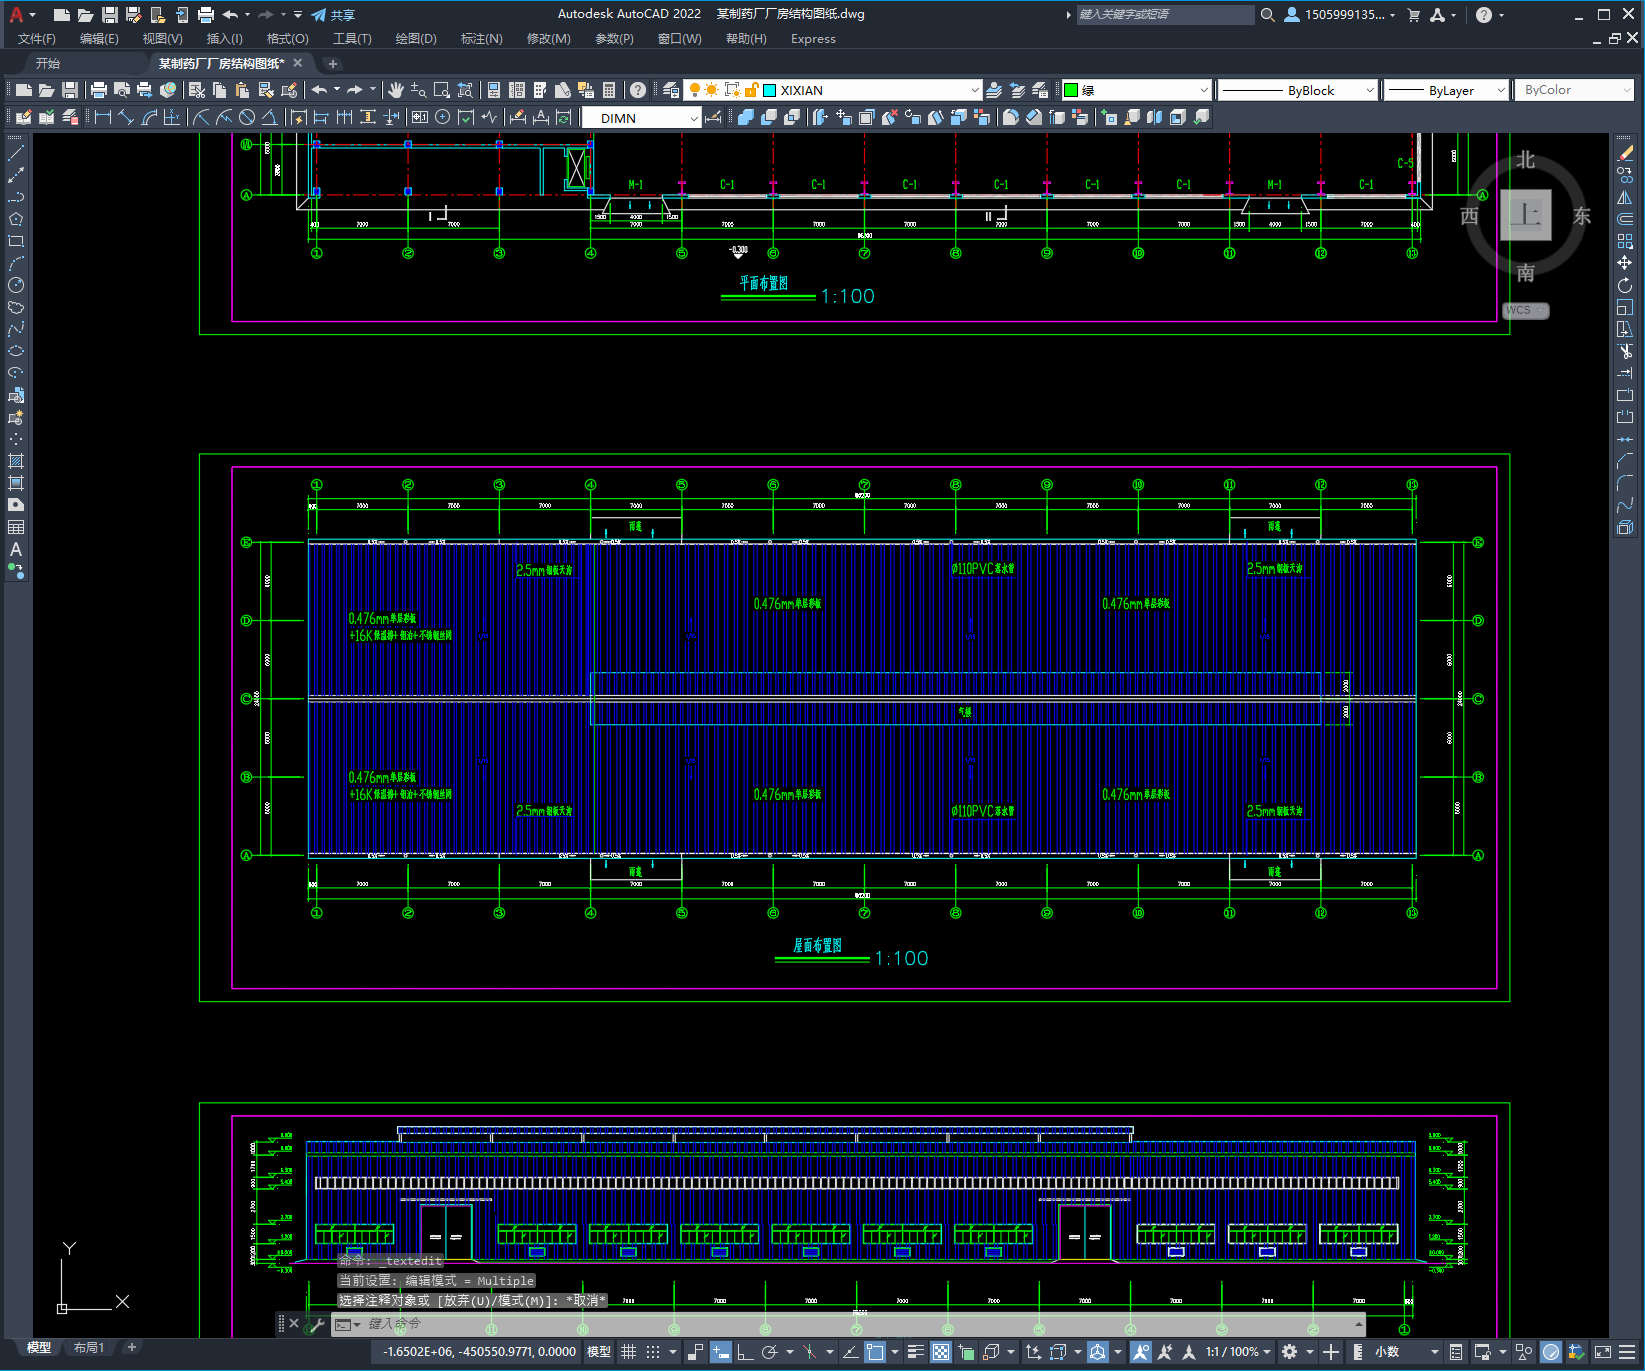Screen dimensions: 1645x1371
Task: Click the Zoom Window icon
Action: [x=442, y=90]
